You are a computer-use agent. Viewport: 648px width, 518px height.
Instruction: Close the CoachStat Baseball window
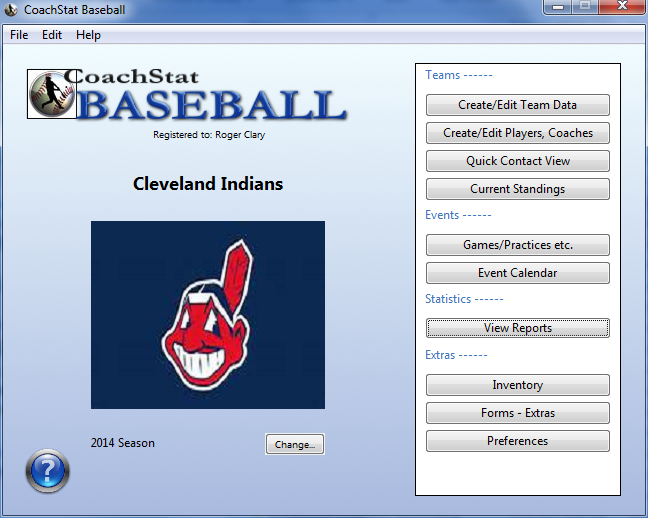(x=622, y=7)
